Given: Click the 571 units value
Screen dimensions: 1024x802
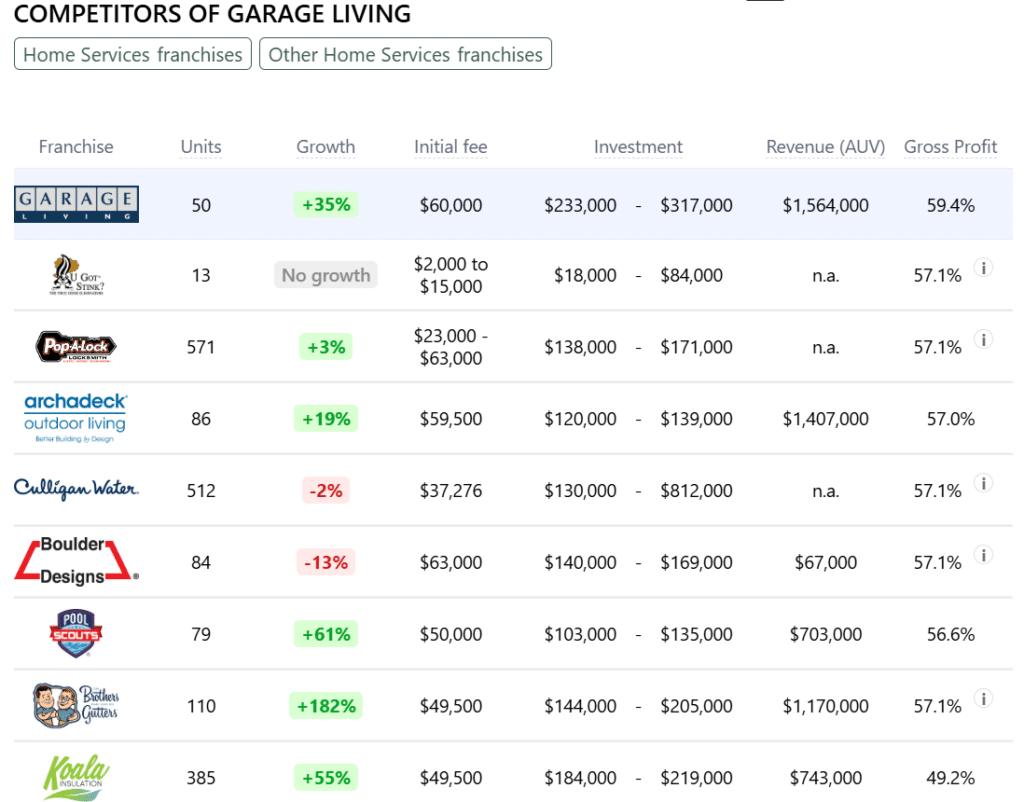Looking at the screenshot, I should (201, 347).
